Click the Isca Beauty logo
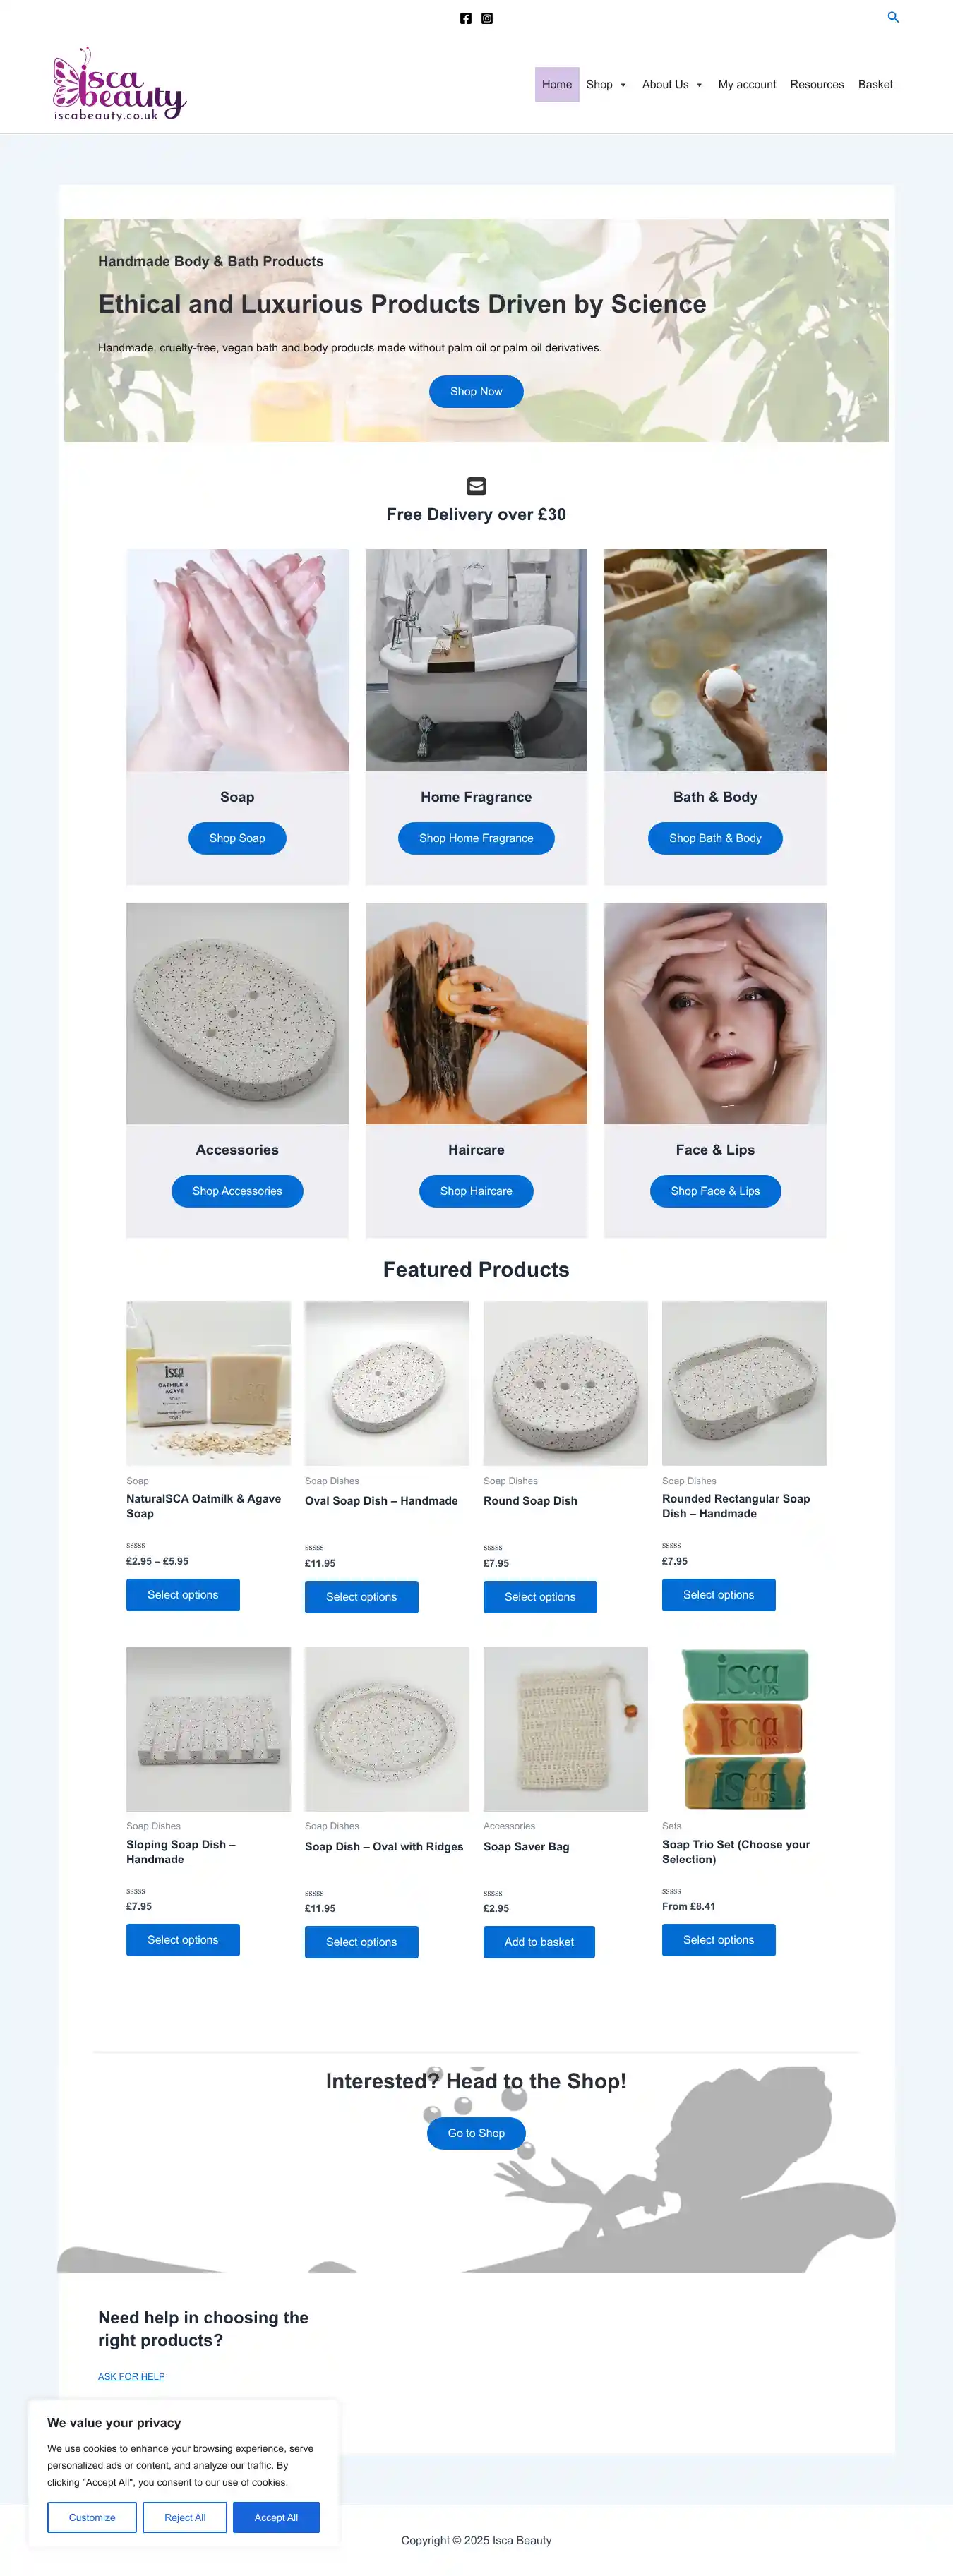This screenshot has height=2576, width=953. coord(119,85)
